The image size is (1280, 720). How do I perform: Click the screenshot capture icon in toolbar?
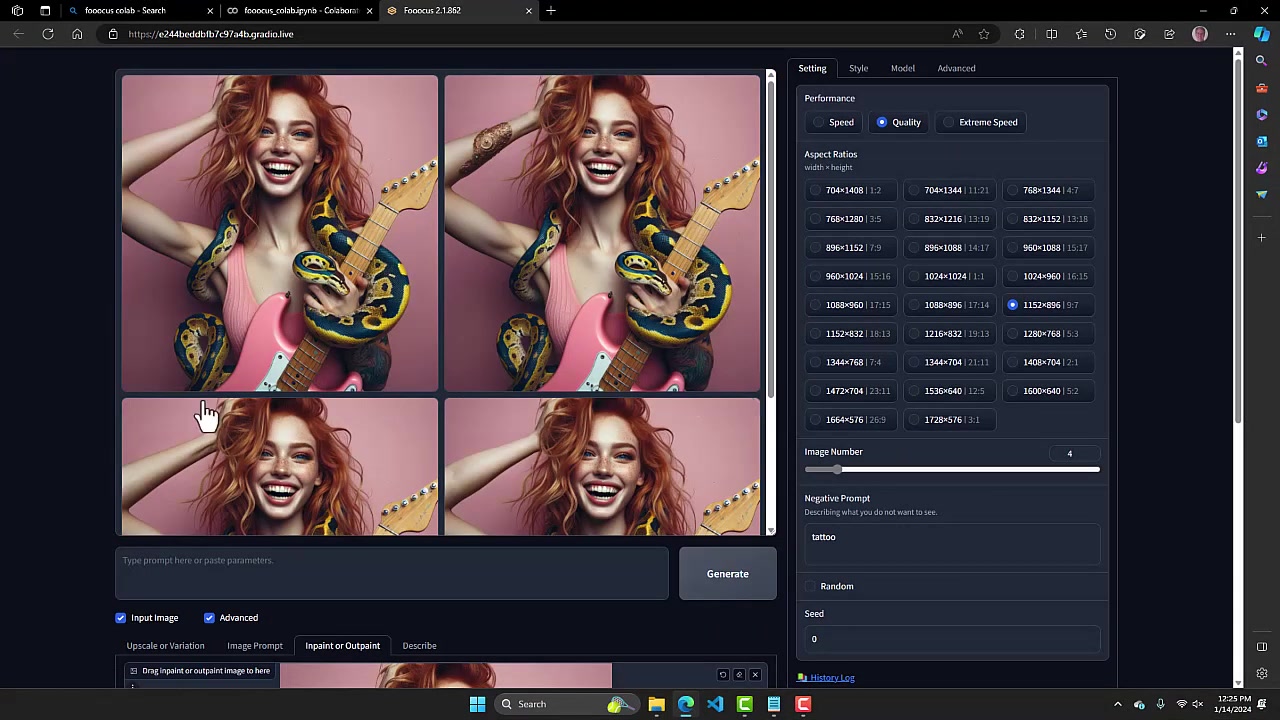tap(1140, 34)
